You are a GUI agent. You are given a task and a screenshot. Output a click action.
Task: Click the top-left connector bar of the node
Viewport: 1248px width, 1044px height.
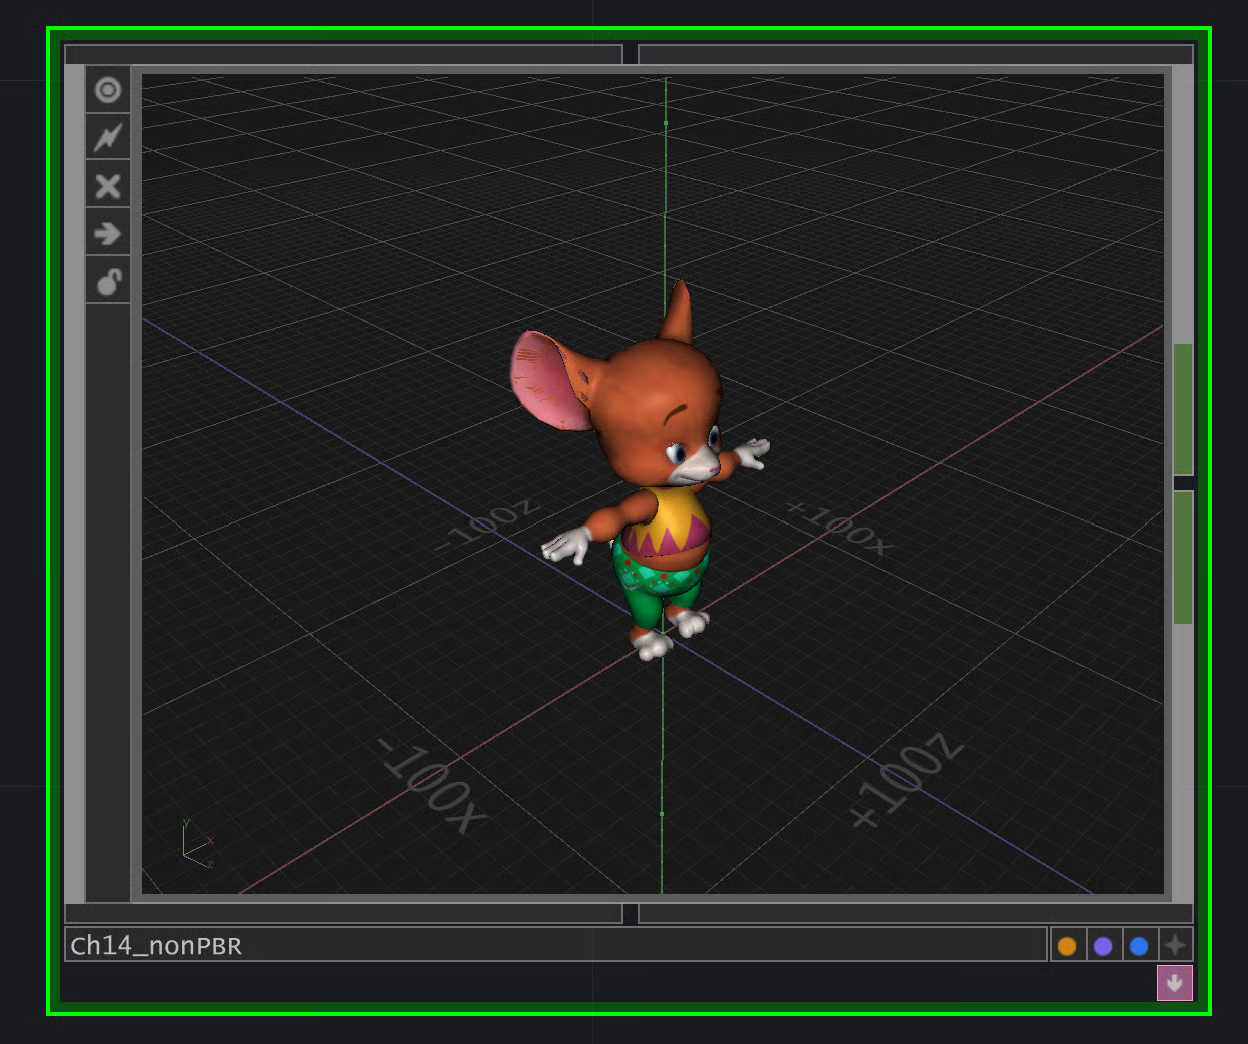[343, 54]
